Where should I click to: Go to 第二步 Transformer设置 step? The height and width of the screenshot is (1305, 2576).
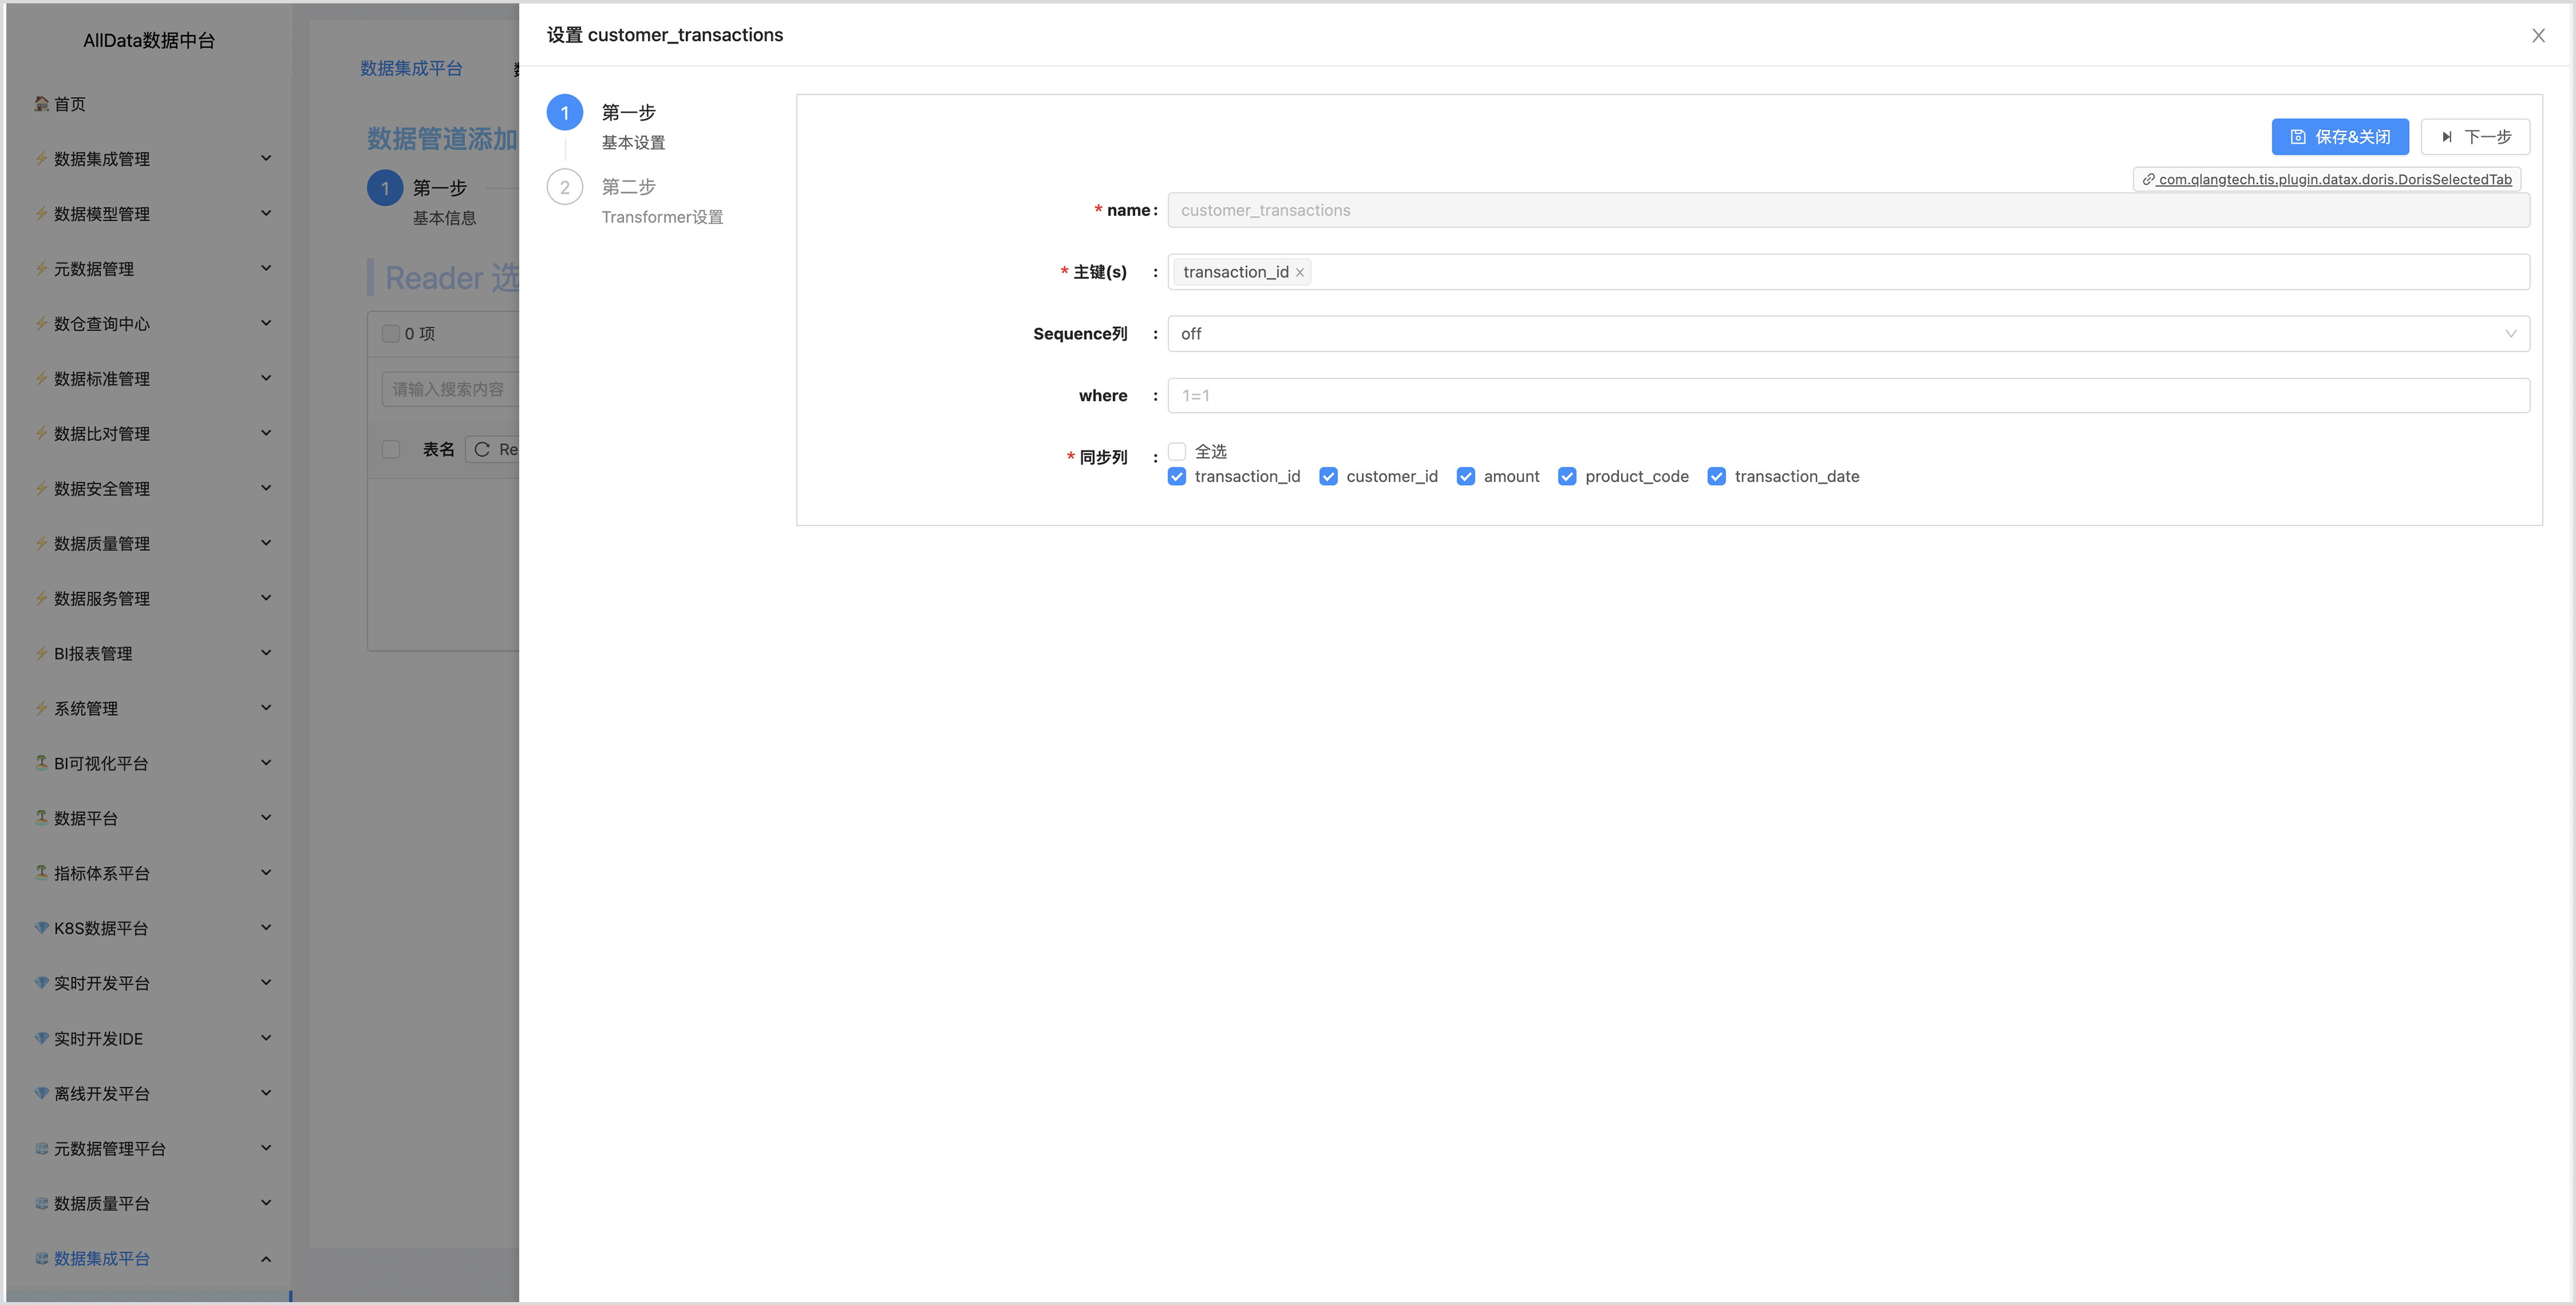628,188
